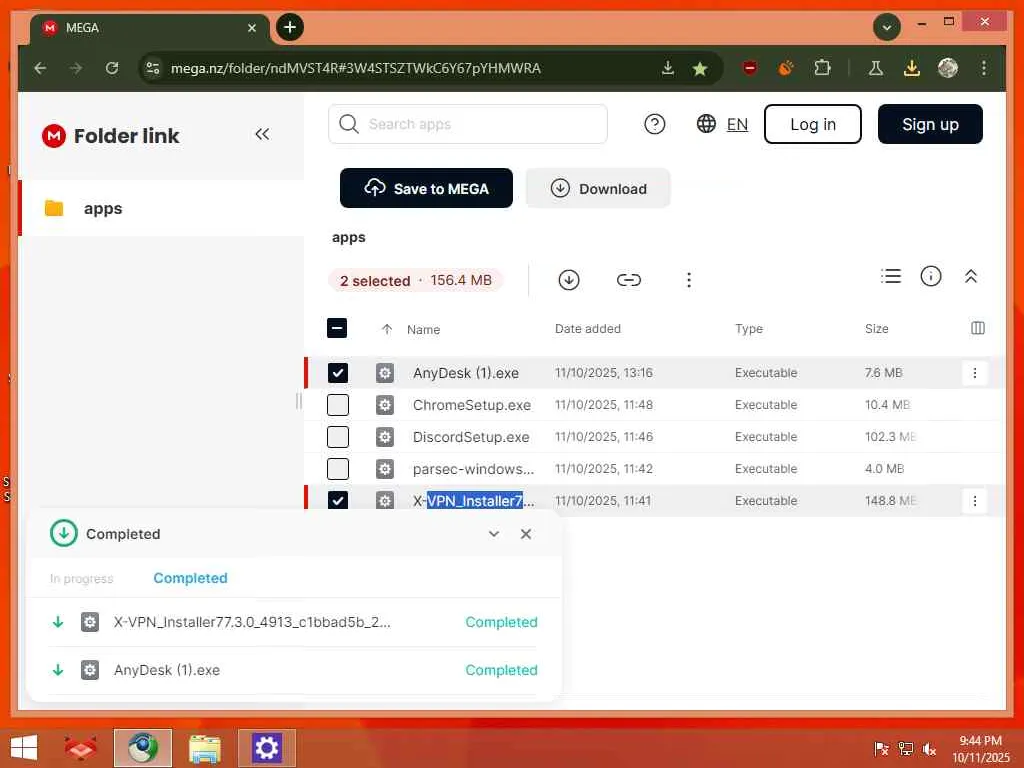Image resolution: width=1024 pixels, height=768 pixels.
Task: Open Chrome three-dot menu
Action: pyautogui.click(x=984, y=68)
